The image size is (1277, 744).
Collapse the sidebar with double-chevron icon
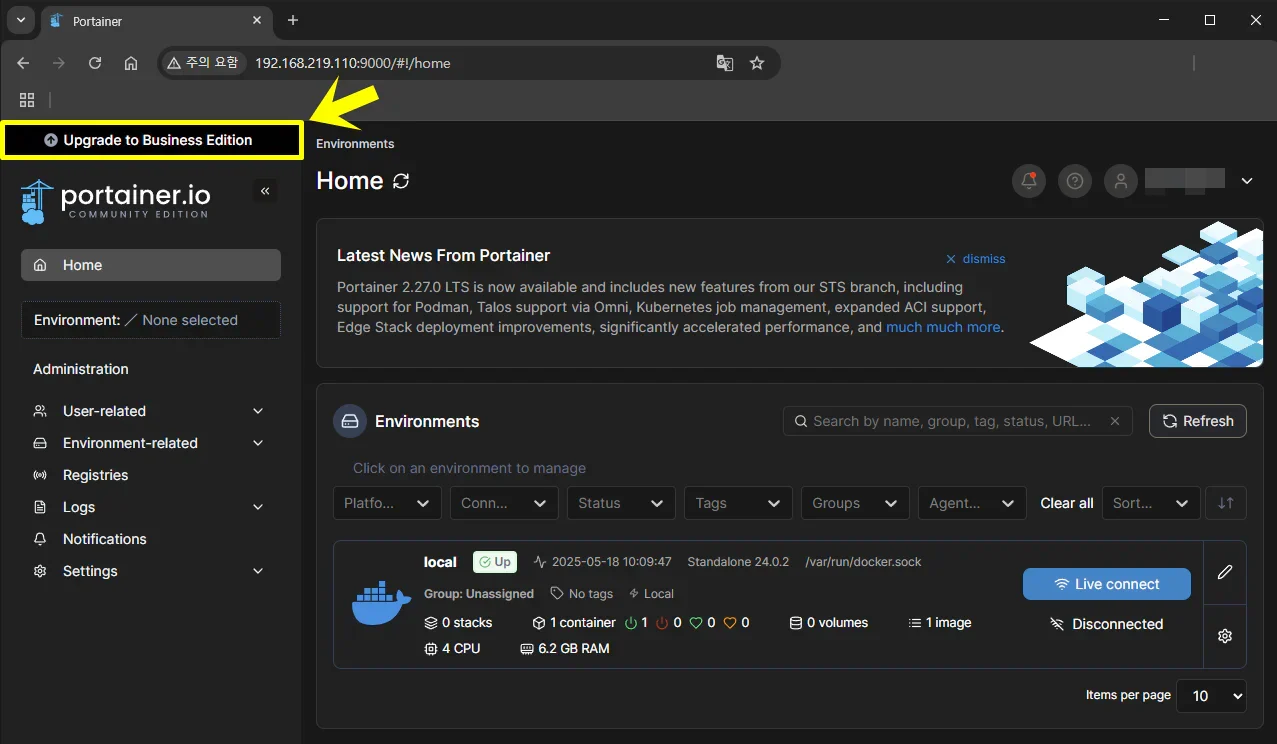(265, 191)
